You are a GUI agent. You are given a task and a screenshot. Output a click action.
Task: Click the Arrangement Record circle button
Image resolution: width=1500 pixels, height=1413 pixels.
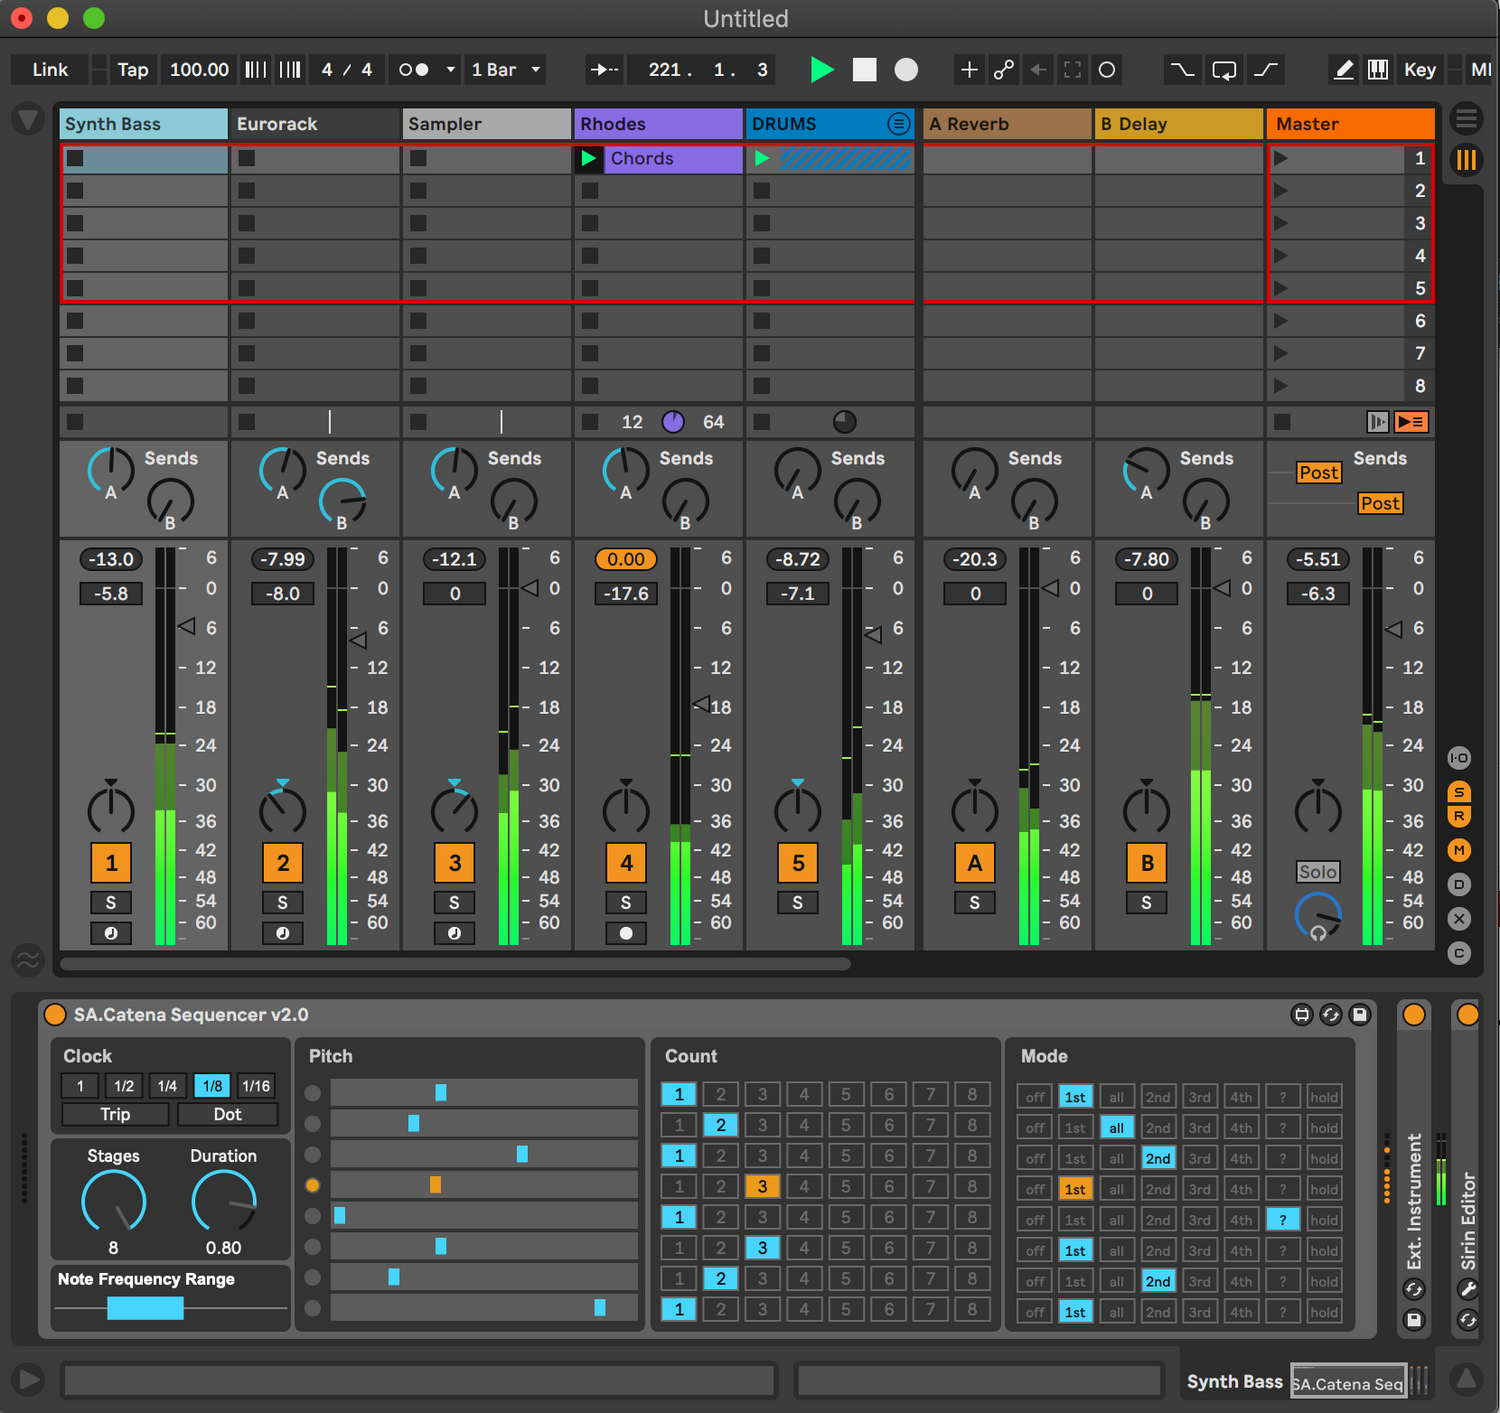point(906,69)
